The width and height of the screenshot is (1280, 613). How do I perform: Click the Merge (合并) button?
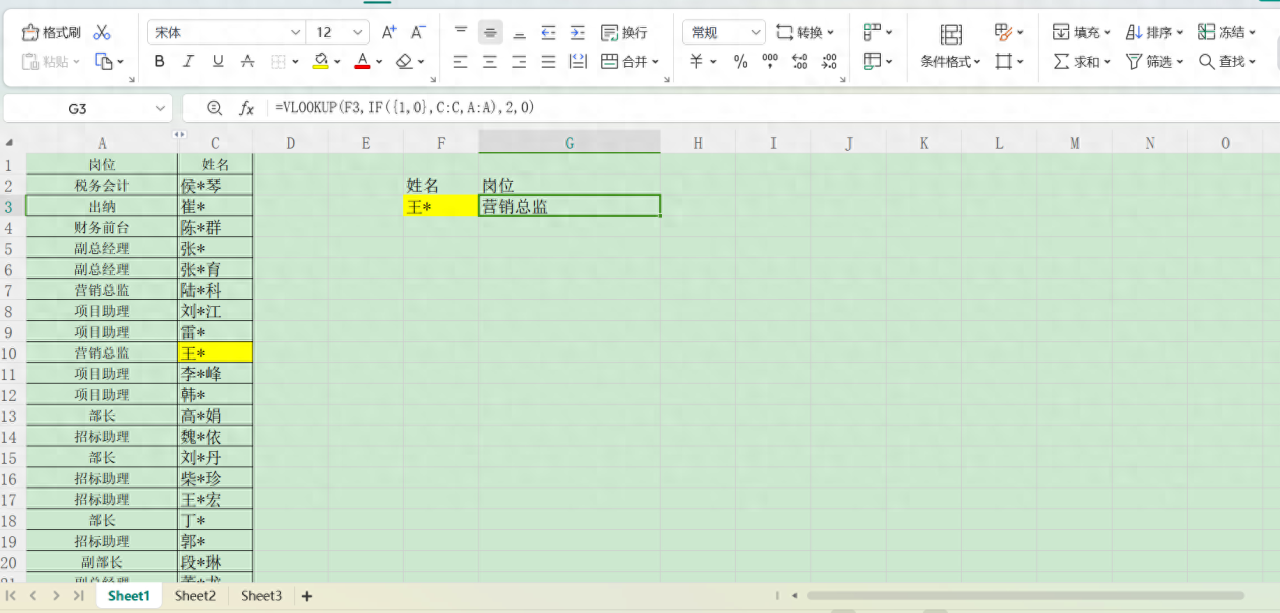coord(630,61)
